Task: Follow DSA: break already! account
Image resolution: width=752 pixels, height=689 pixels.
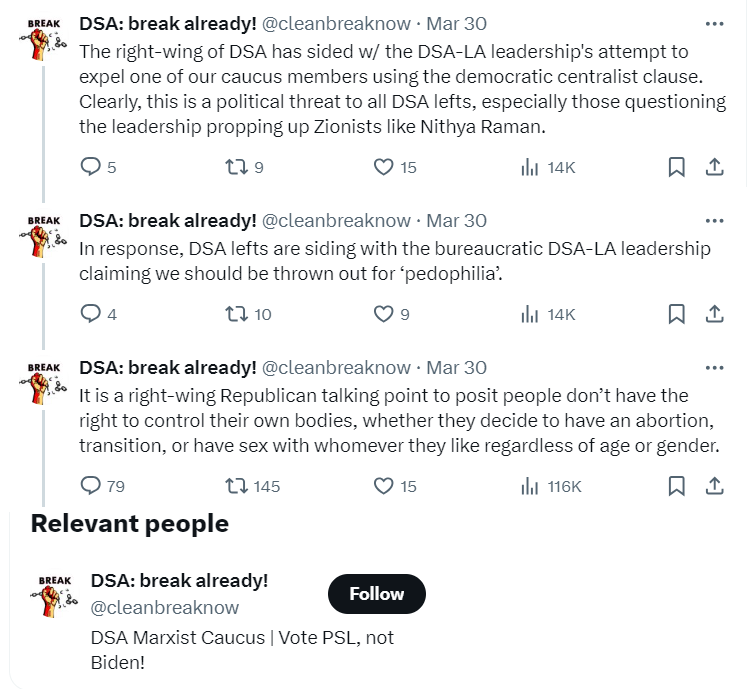Action: click(x=376, y=594)
